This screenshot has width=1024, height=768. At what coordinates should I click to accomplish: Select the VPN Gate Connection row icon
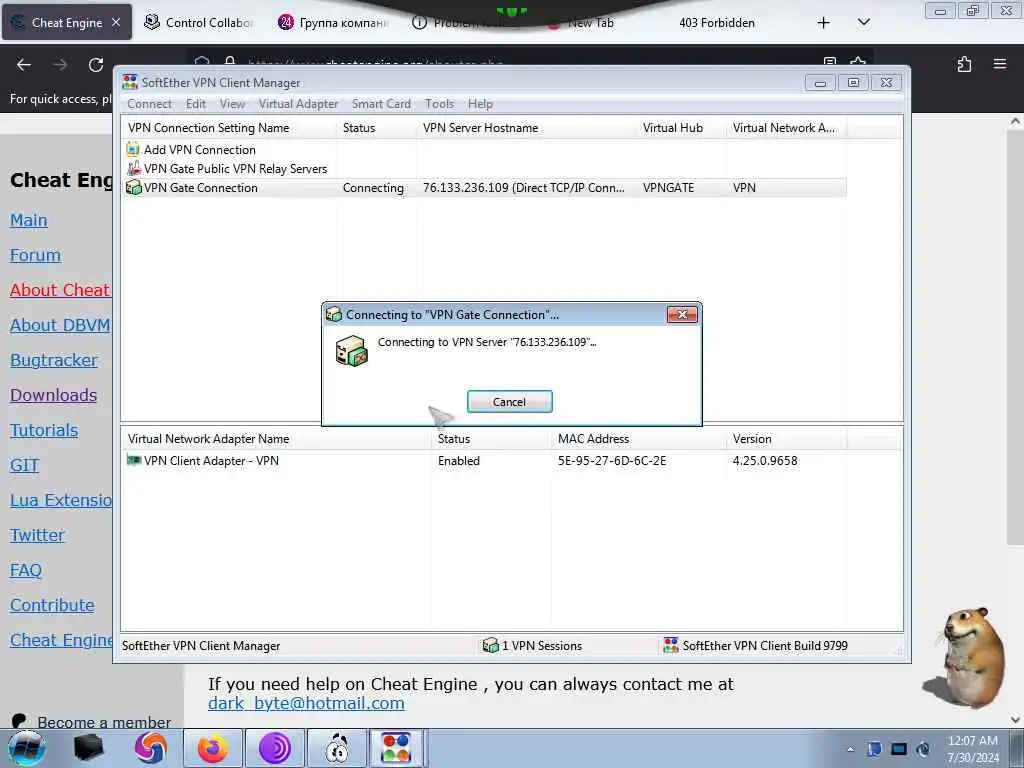[133, 187]
